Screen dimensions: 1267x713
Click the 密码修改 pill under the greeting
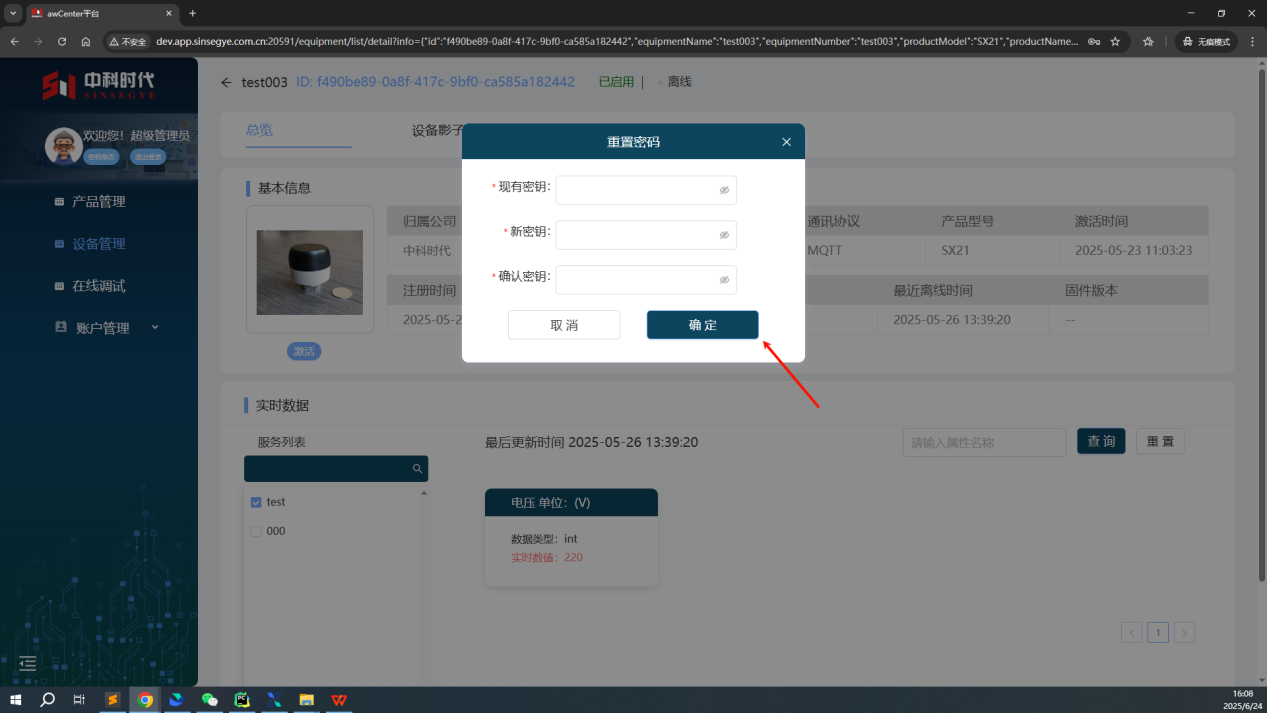(x=101, y=157)
